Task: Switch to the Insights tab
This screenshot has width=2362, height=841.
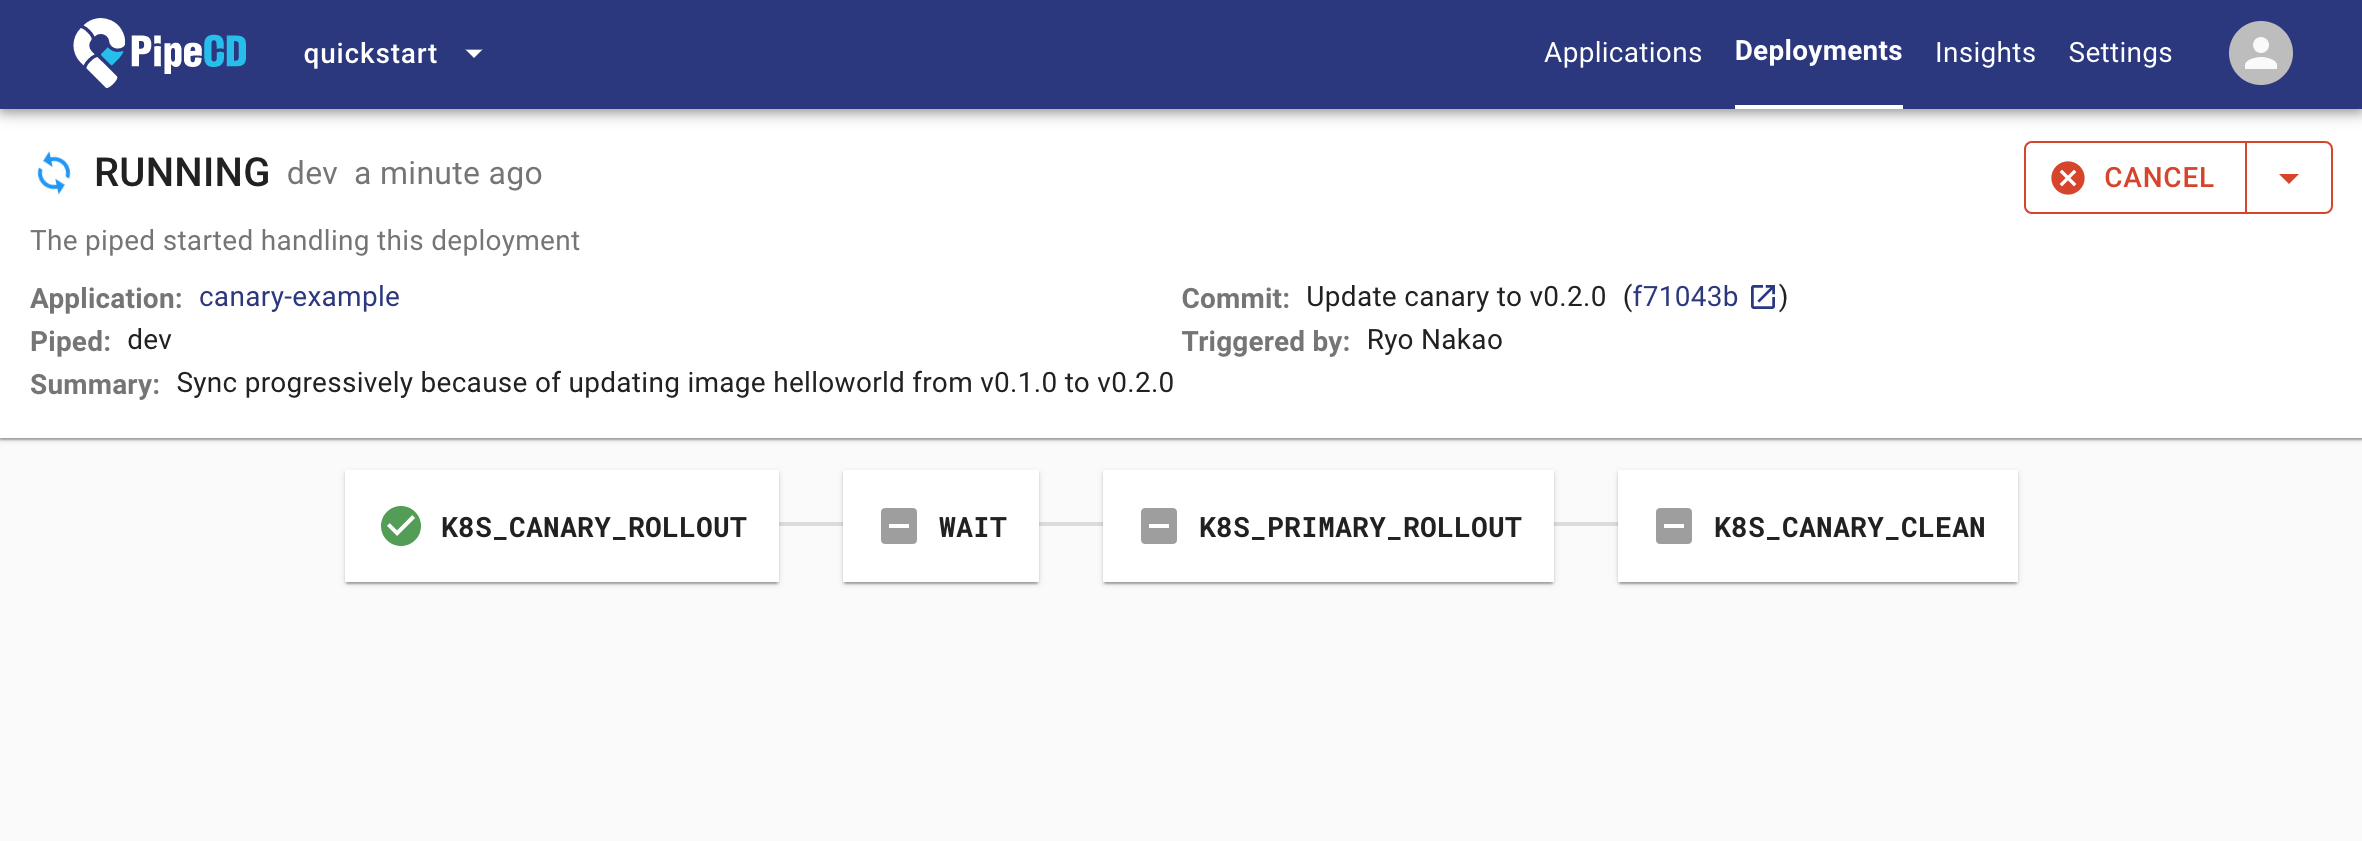Action: (x=1984, y=53)
